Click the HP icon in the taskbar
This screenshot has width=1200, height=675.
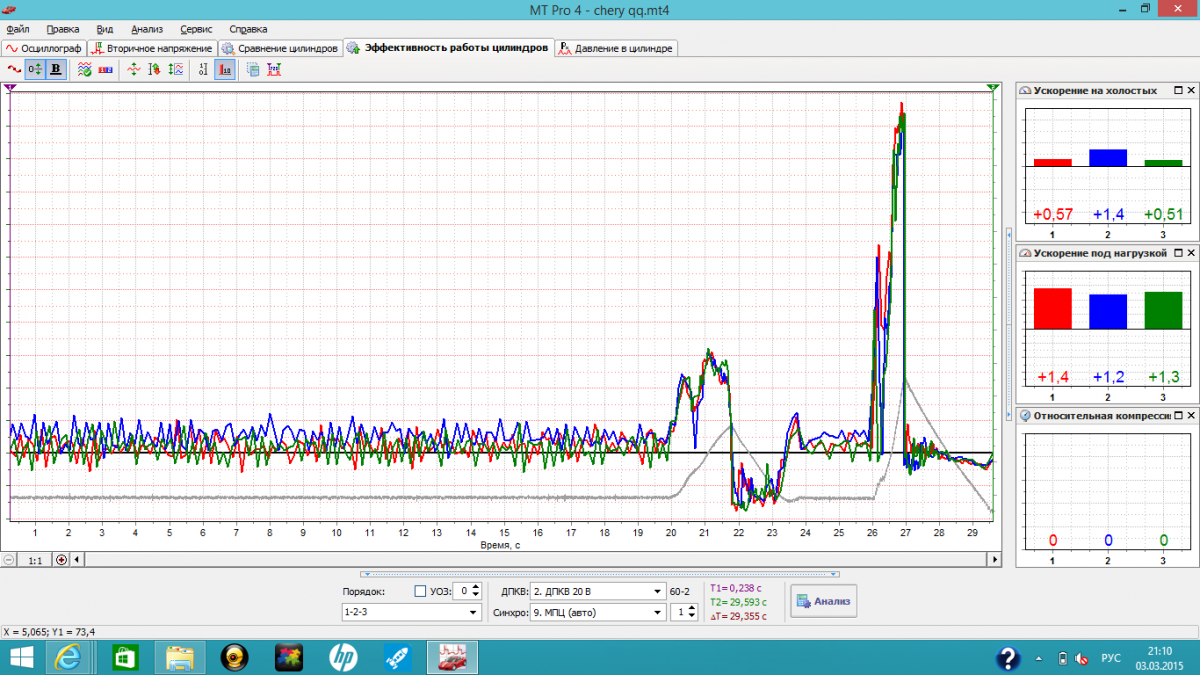[342, 657]
